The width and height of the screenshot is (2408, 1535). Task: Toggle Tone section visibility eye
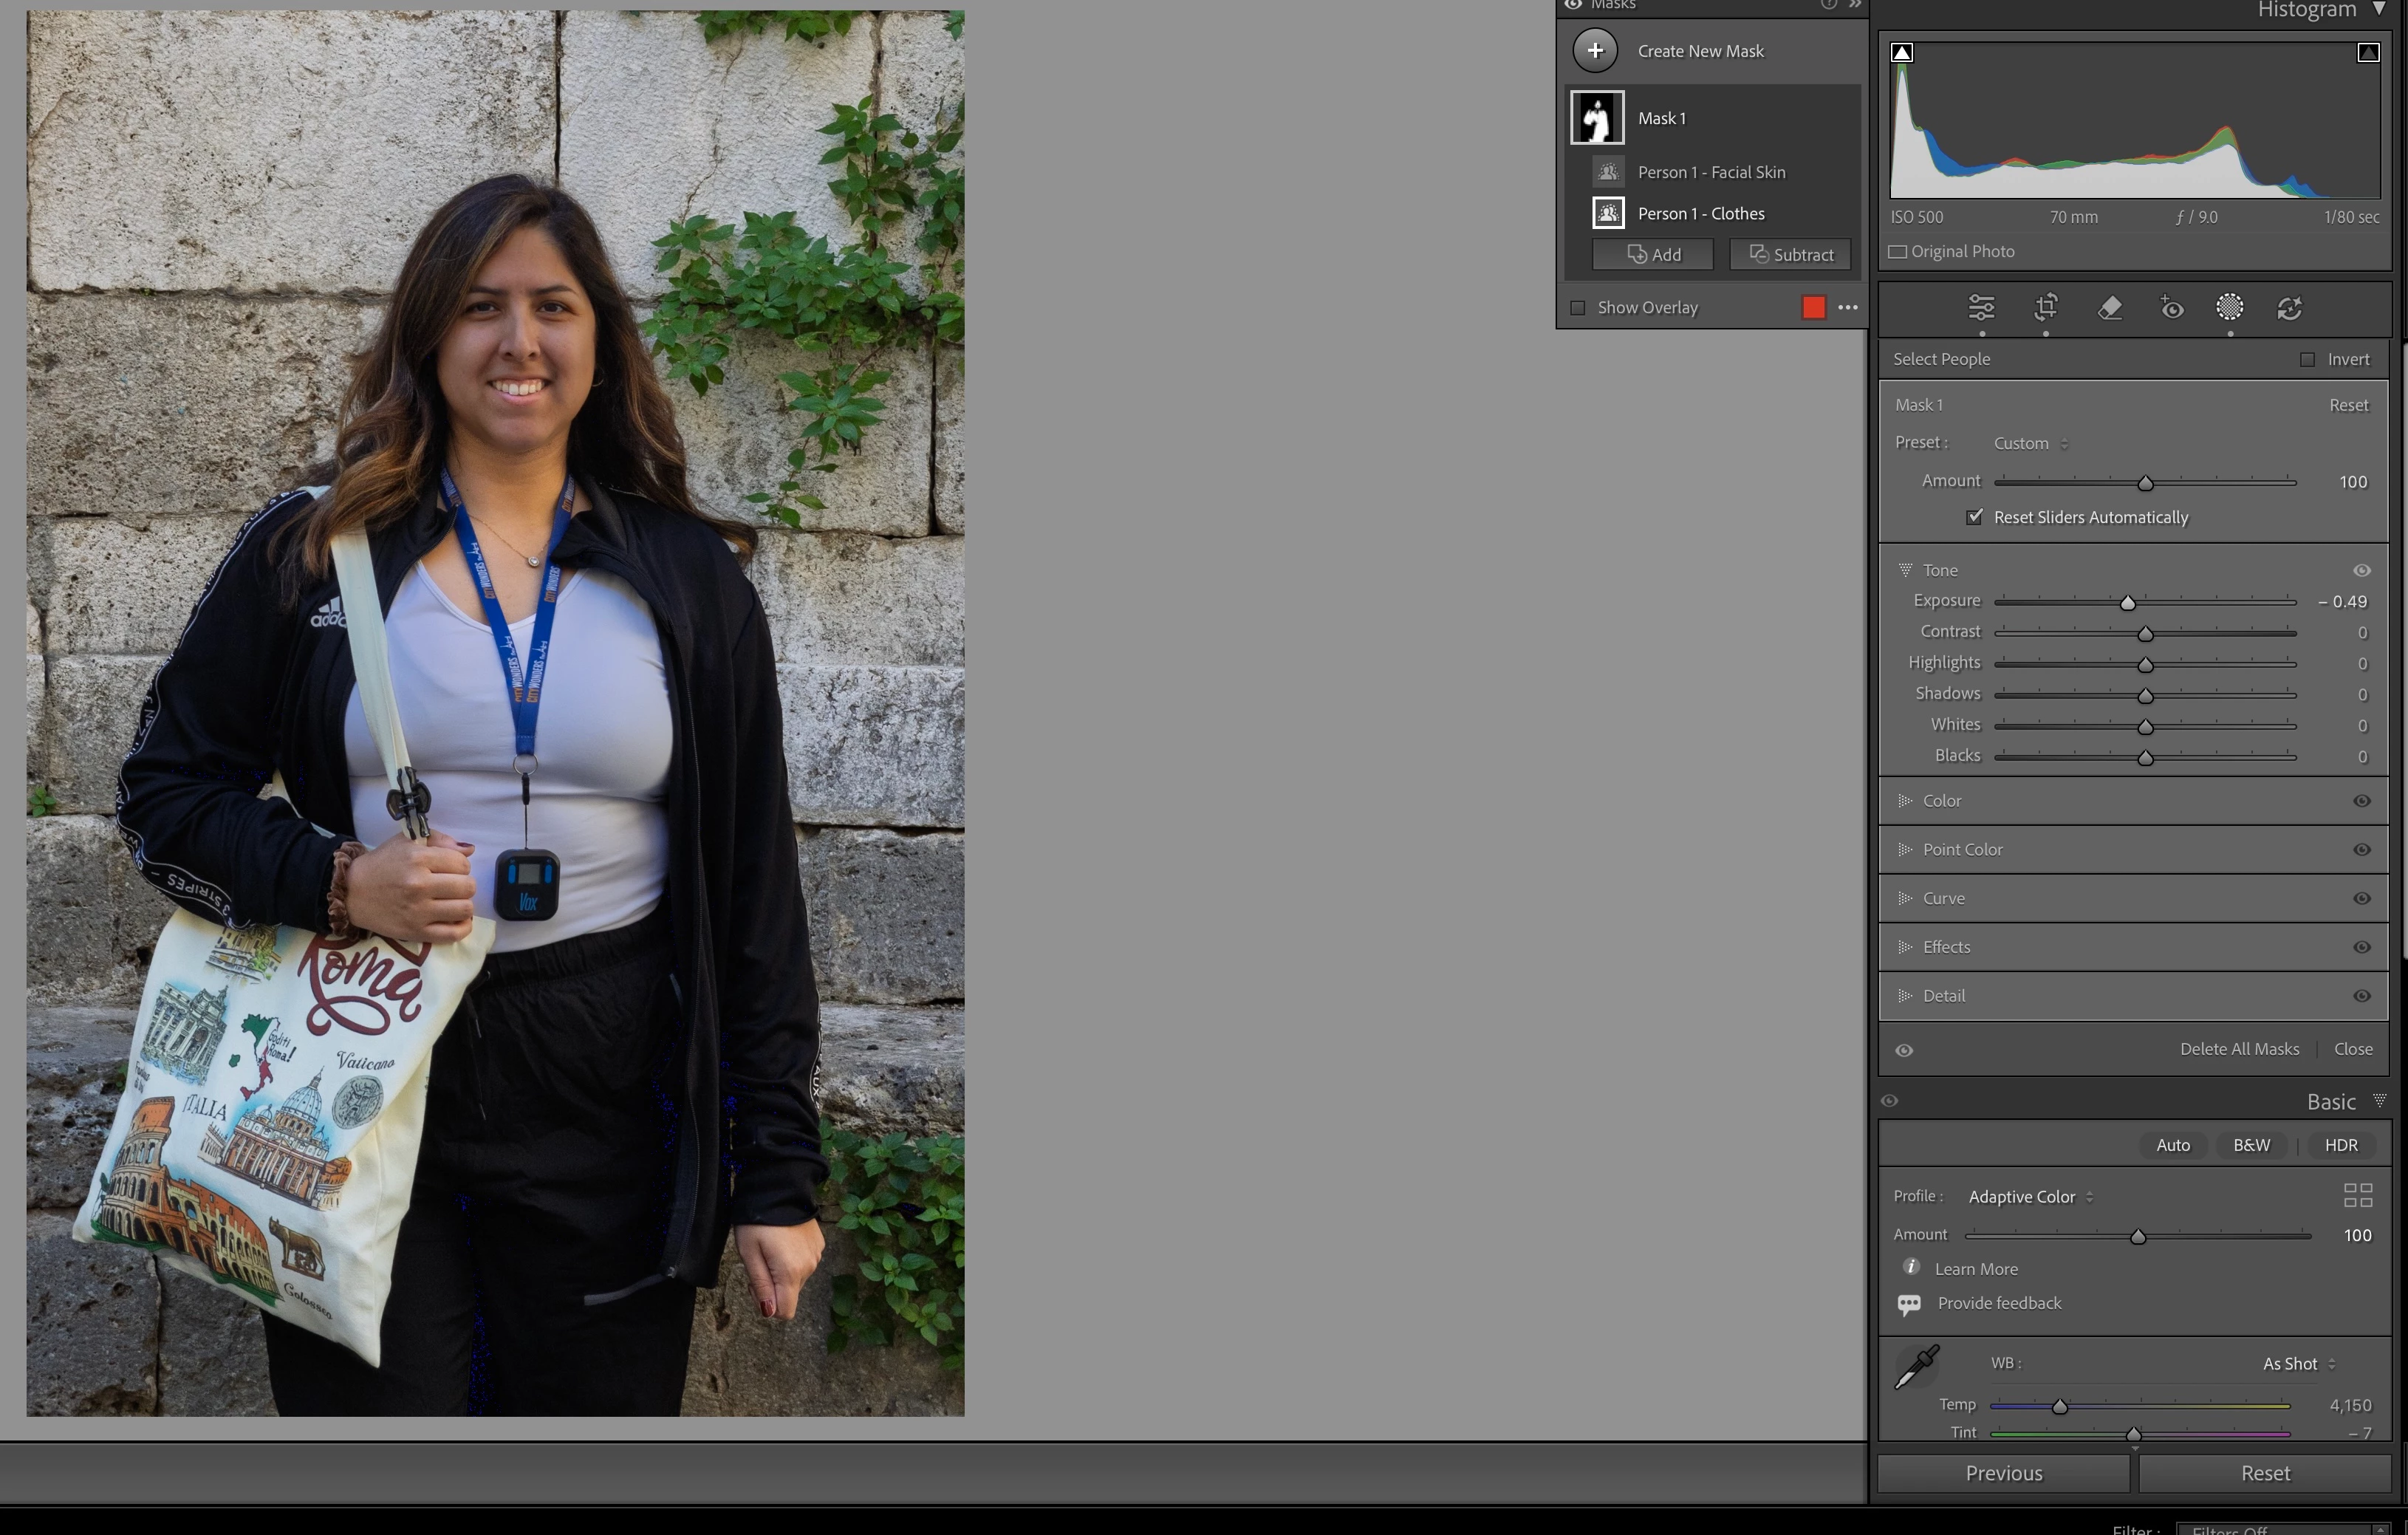(2361, 571)
